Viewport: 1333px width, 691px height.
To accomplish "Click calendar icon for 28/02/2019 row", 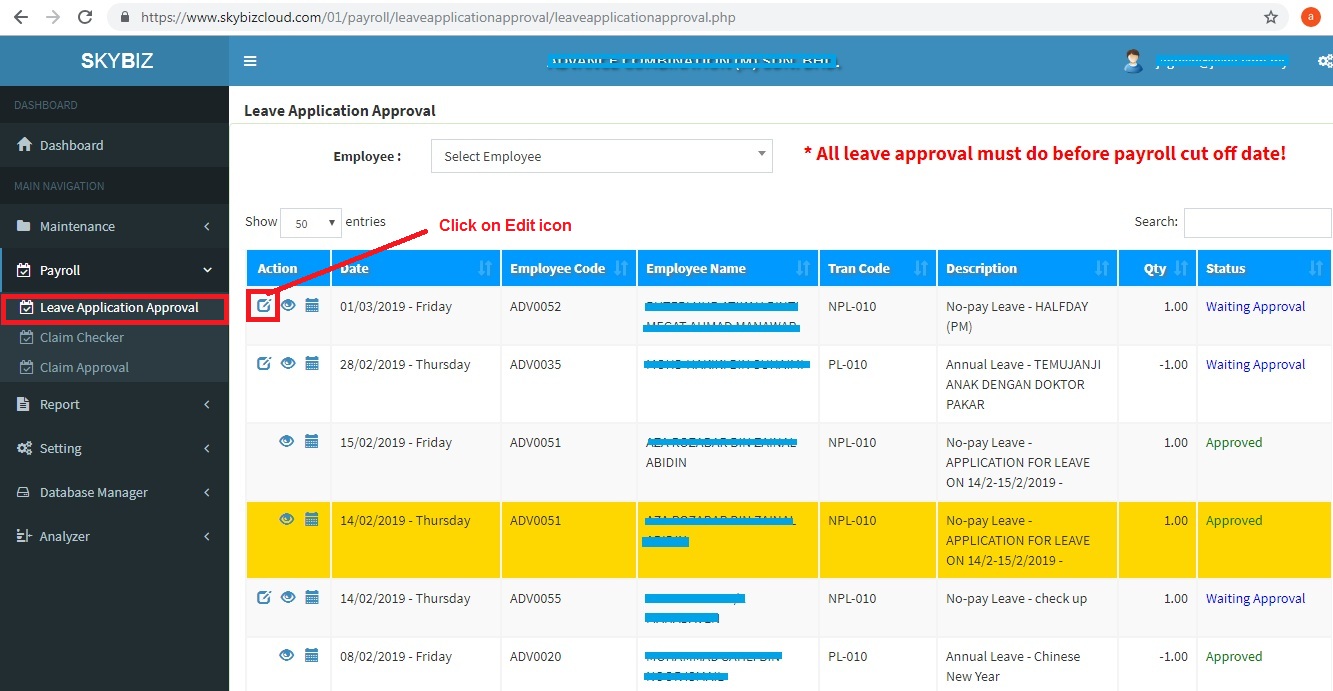I will [312, 364].
